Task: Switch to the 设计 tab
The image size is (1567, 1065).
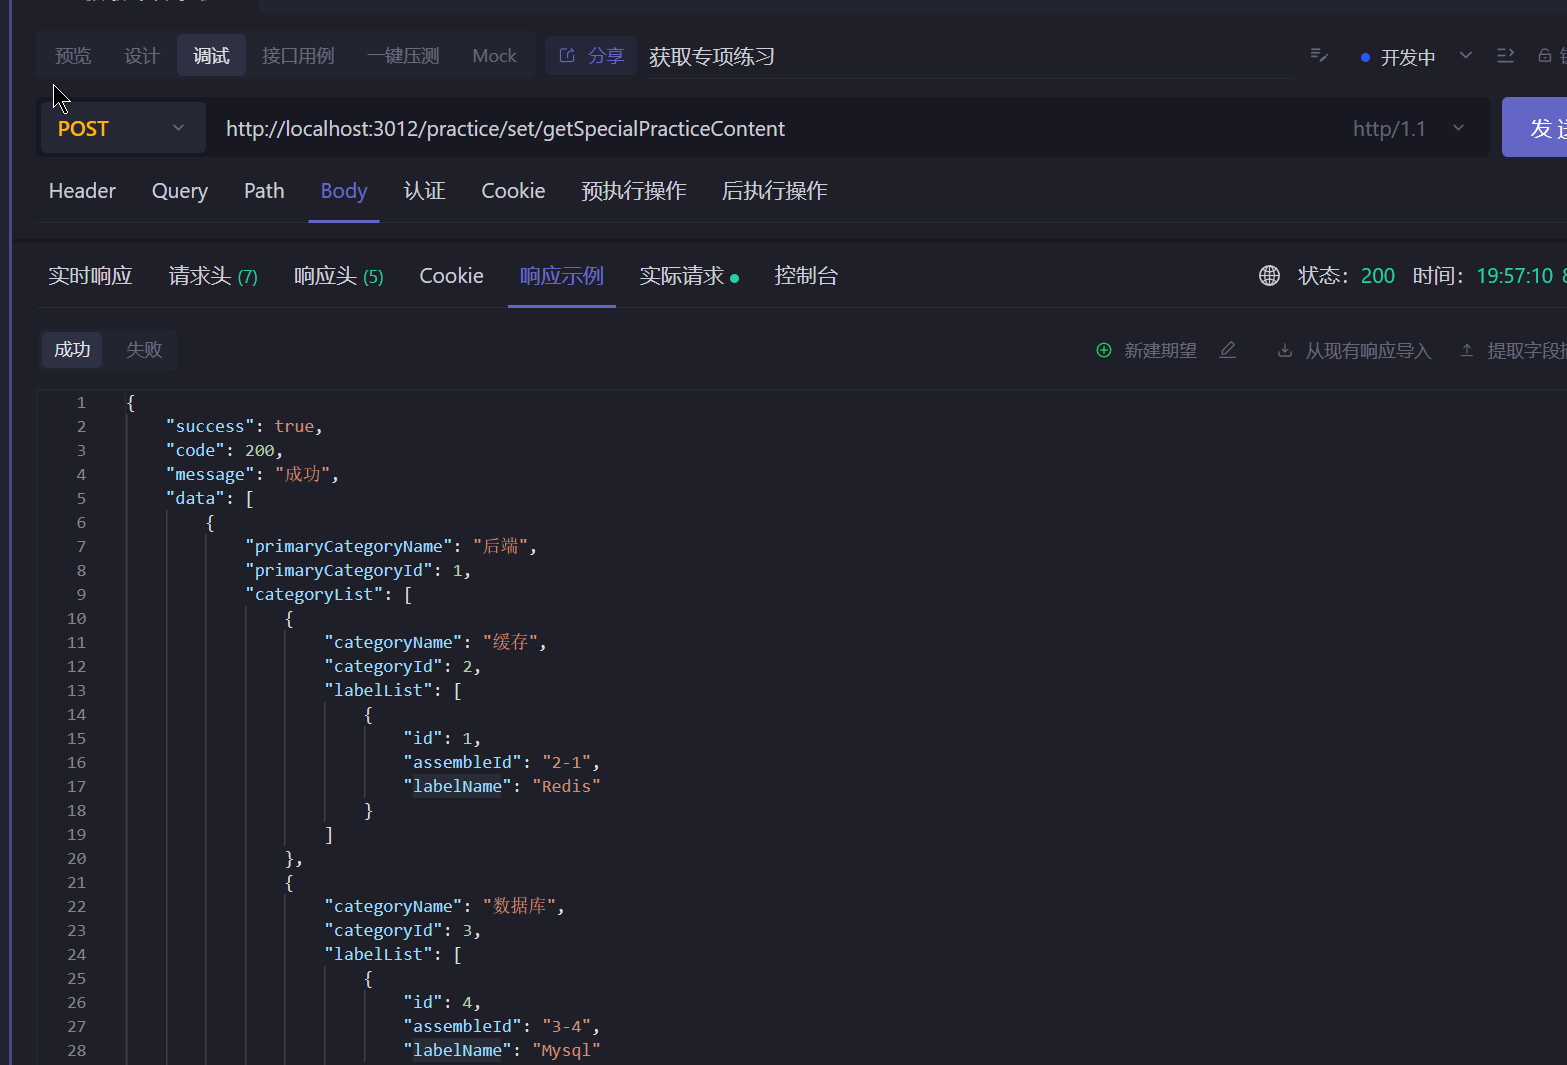Action: click(x=142, y=56)
